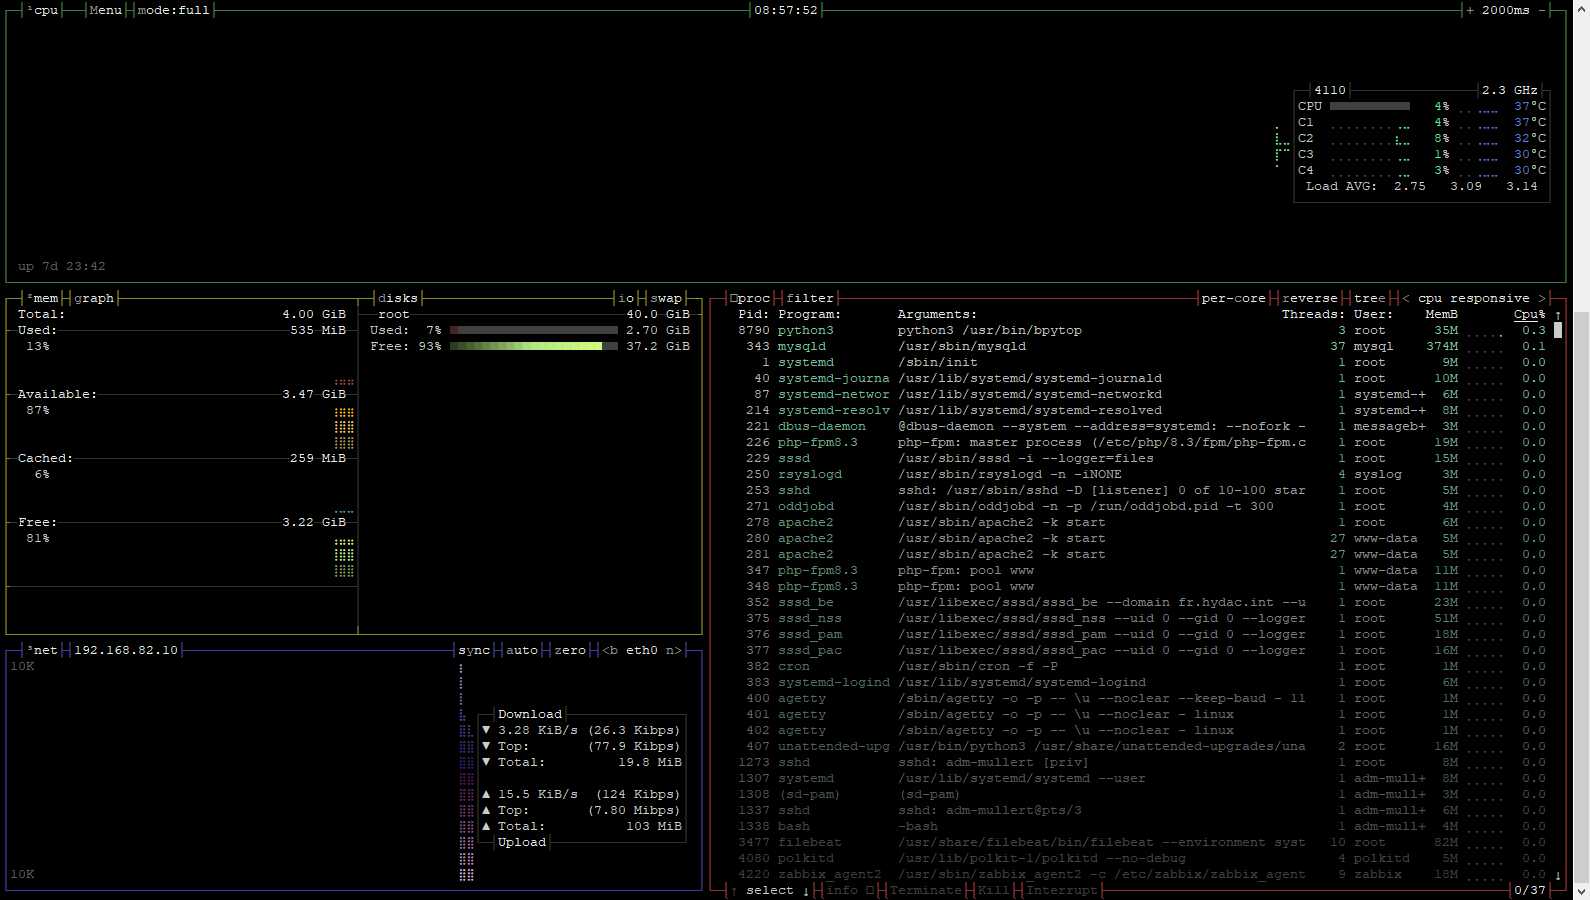Click the 08:57:52 clock

click(786, 10)
